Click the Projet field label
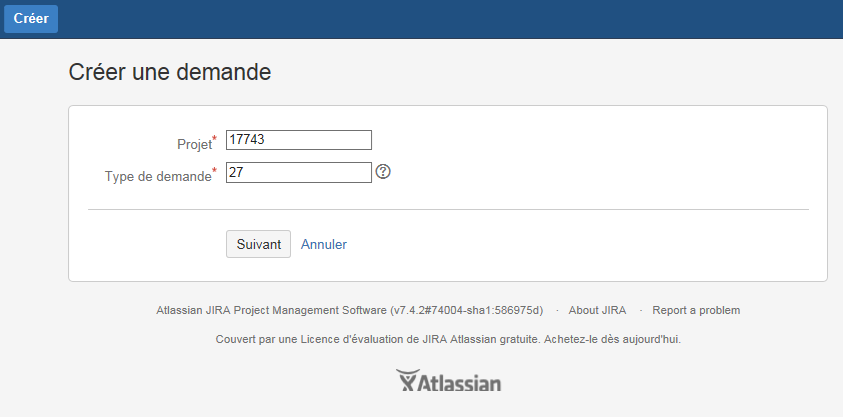 [x=195, y=145]
